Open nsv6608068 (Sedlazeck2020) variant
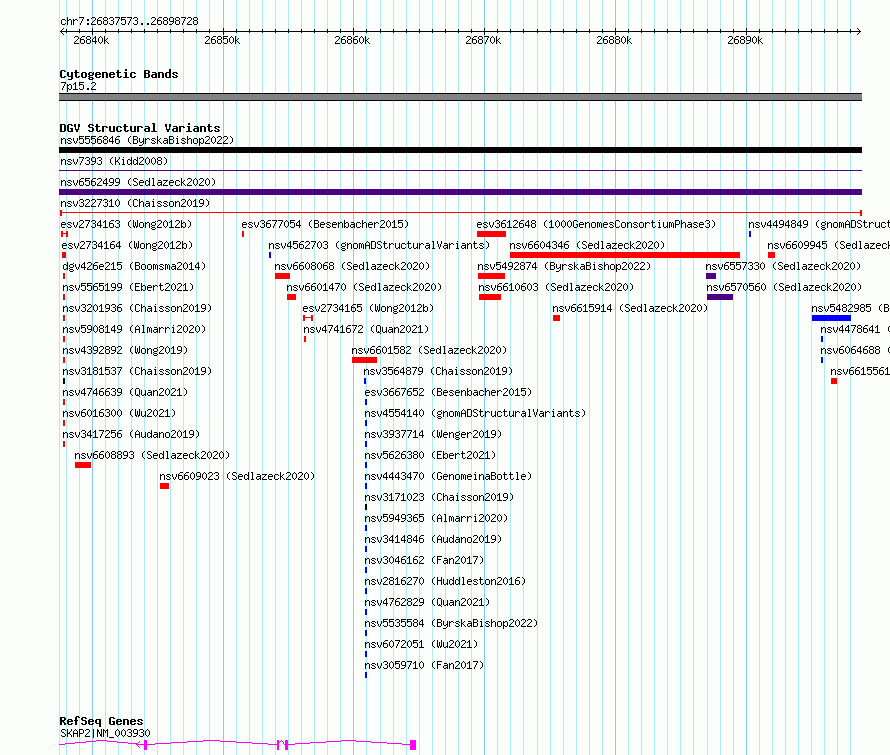Viewport: 890px width, 755px height. click(x=352, y=266)
